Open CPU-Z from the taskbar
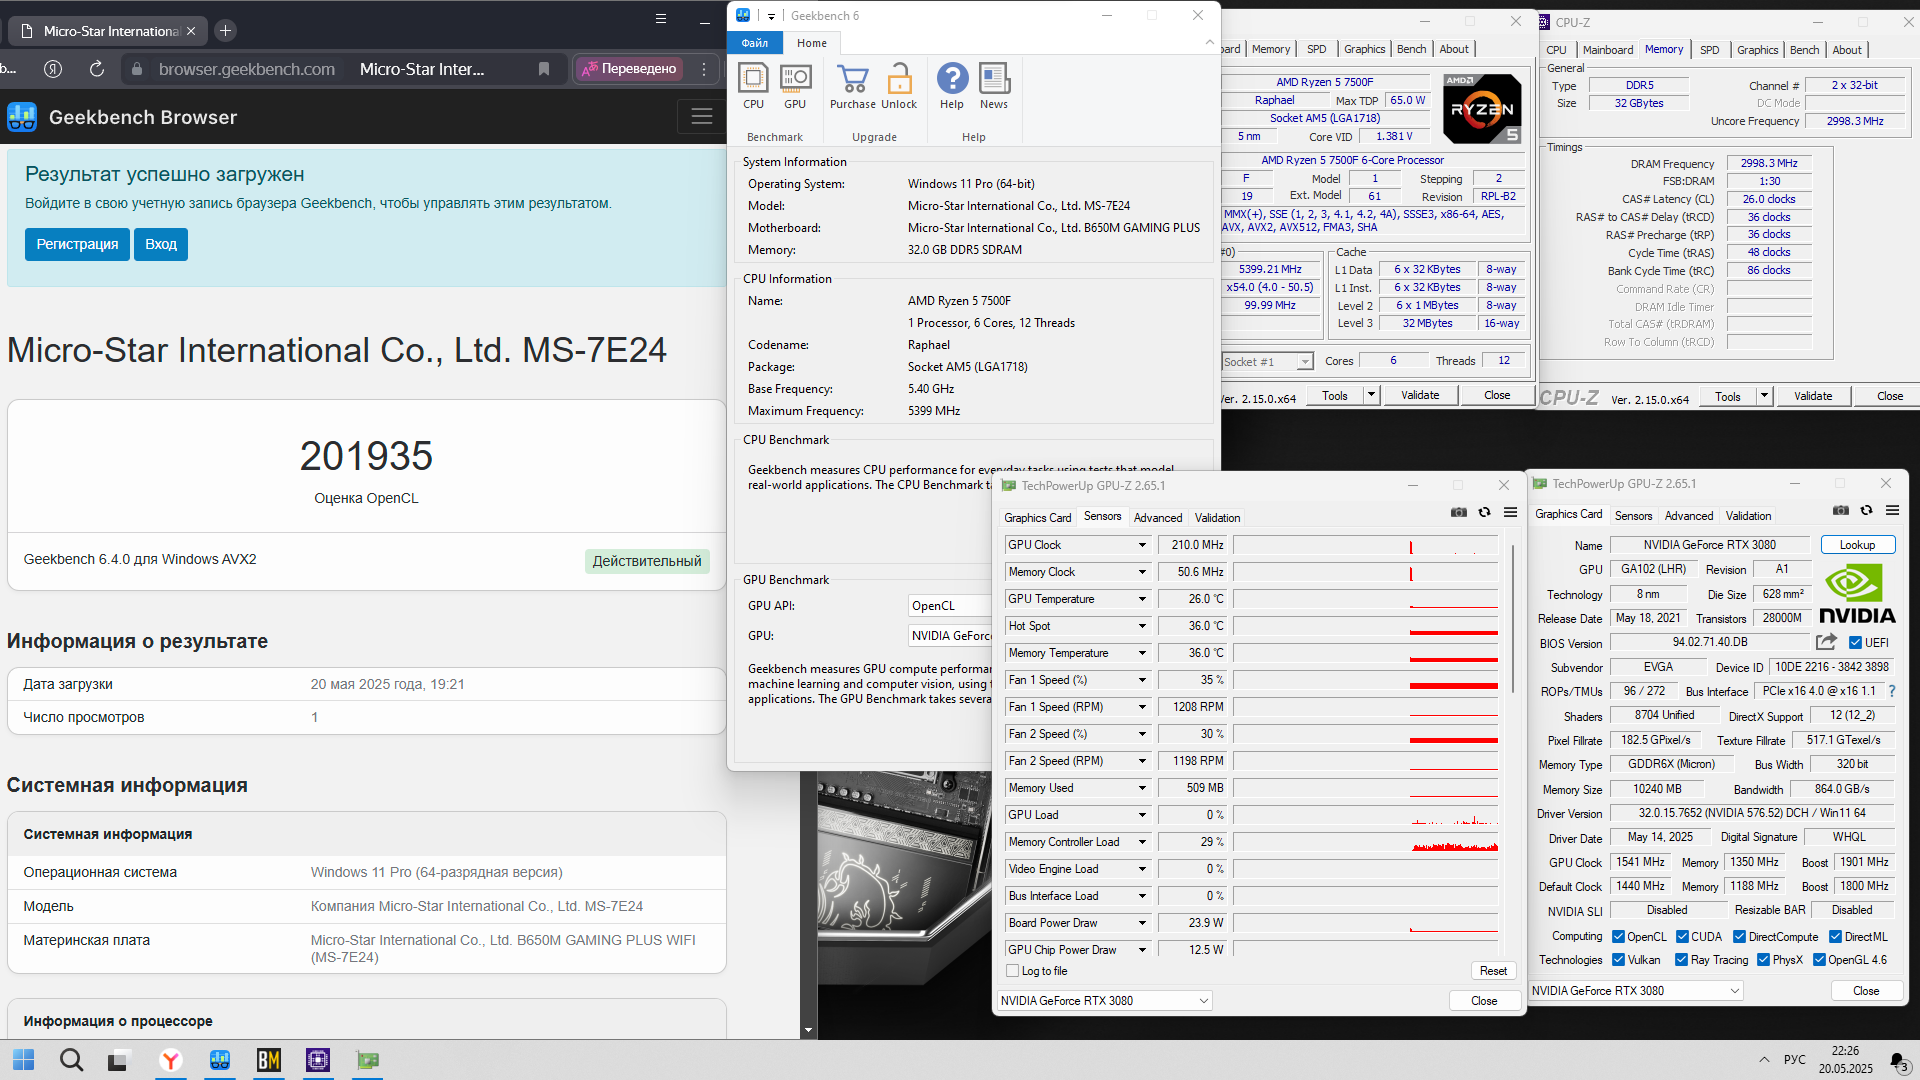The width and height of the screenshot is (1920, 1080). click(x=318, y=1060)
